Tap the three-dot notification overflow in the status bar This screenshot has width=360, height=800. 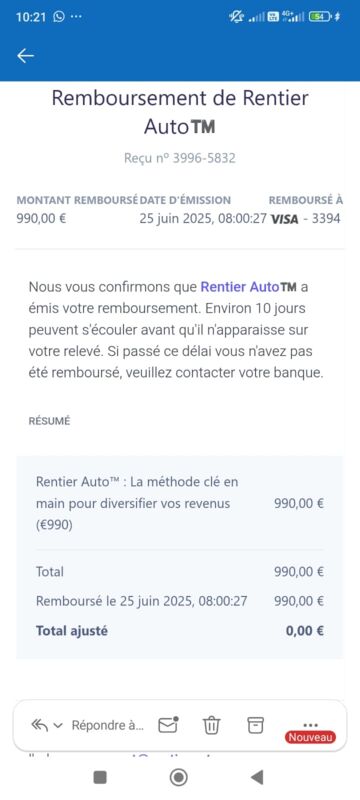coord(76,16)
